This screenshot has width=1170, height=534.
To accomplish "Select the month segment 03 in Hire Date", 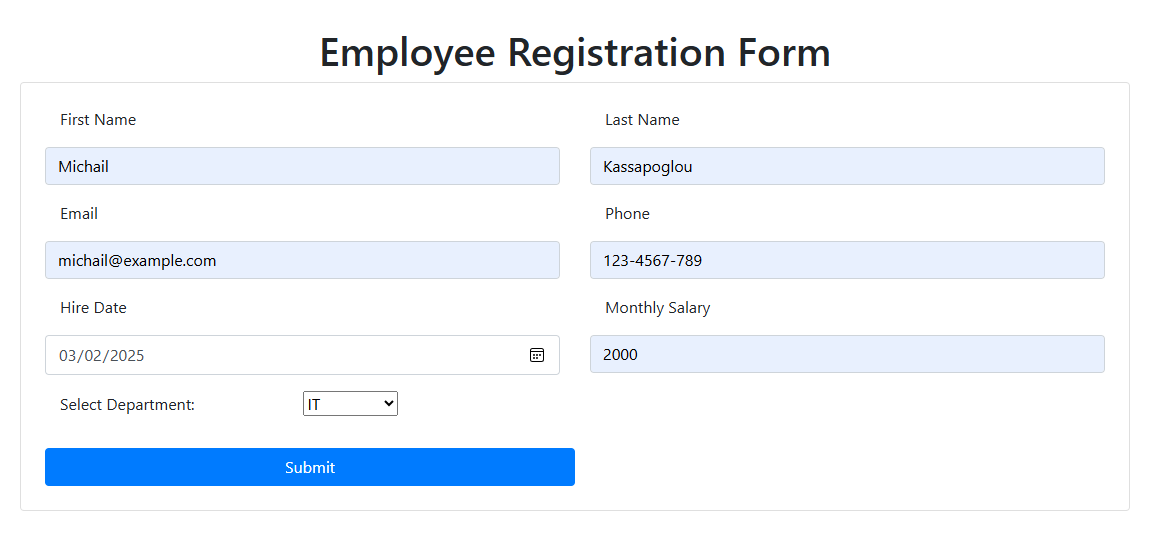I will (68, 356).
